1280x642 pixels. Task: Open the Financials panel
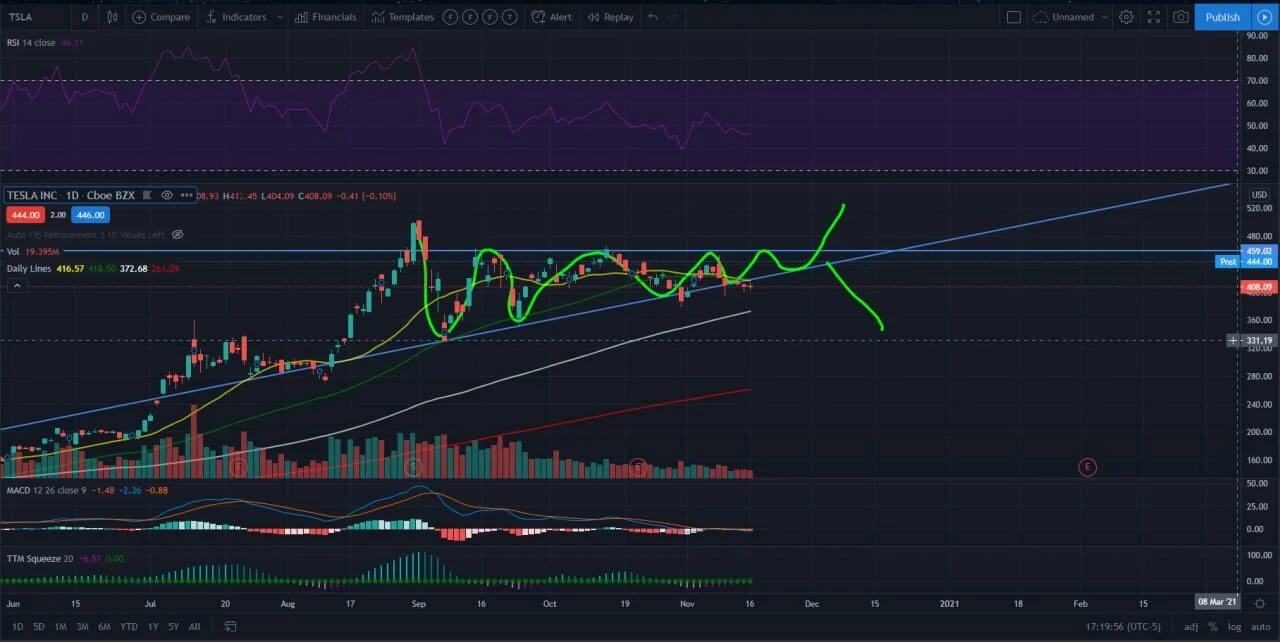pos(325,17)
